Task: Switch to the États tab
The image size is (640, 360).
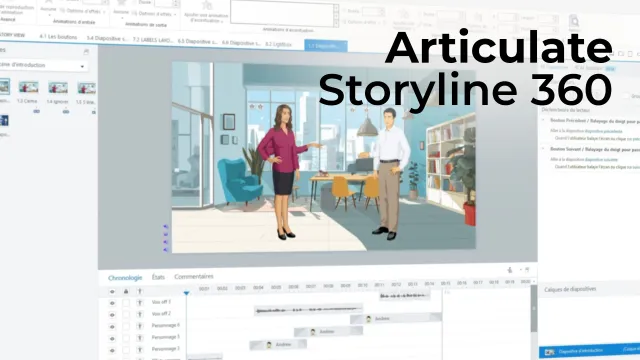Action: (158, 277)
